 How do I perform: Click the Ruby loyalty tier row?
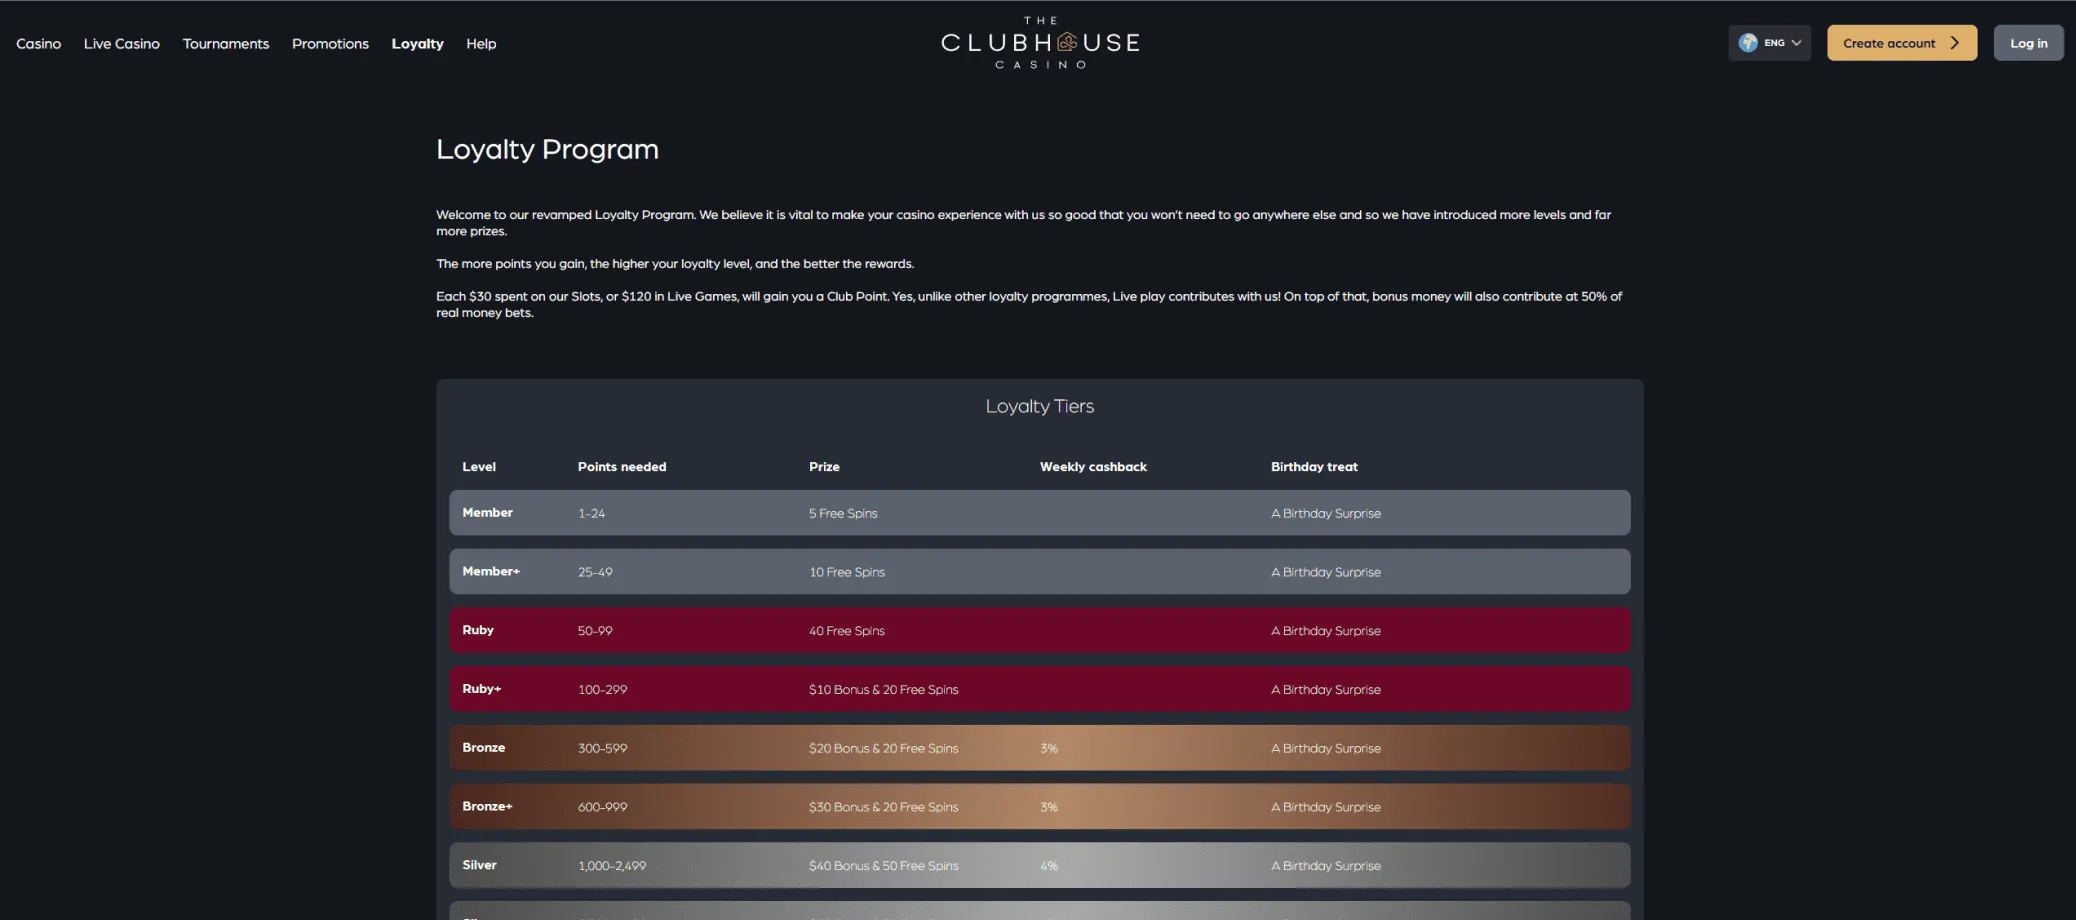1039,631
